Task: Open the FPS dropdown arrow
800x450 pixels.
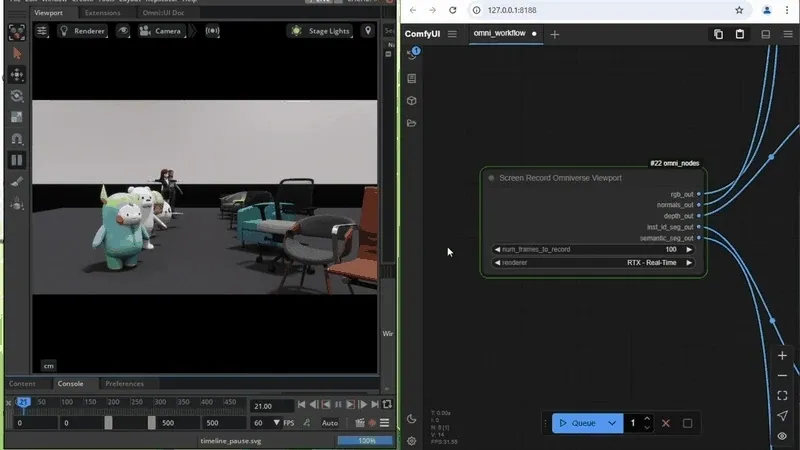Action: pyautogui.click(x=277, y=423)
